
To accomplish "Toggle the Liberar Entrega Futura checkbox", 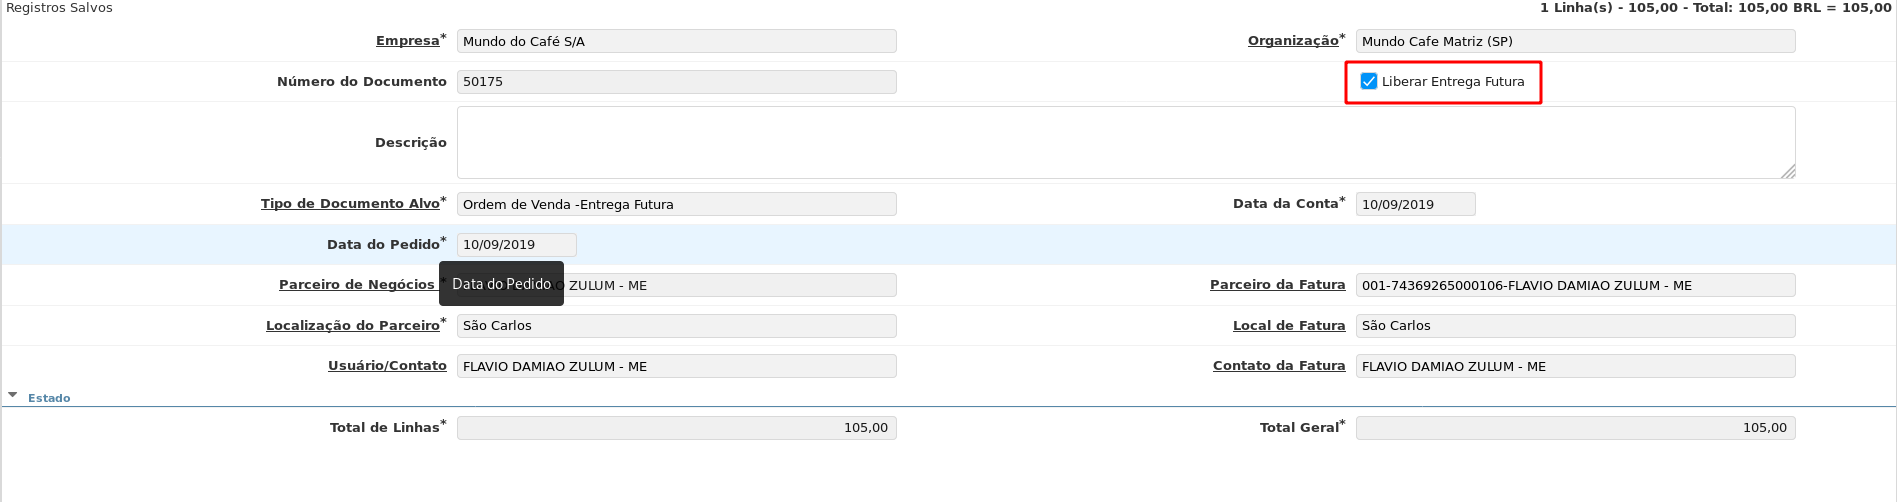I will 1369,82.
